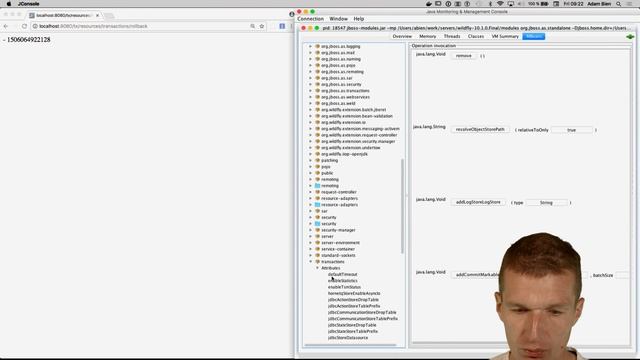Click the type String parameter field

[546, 202]
